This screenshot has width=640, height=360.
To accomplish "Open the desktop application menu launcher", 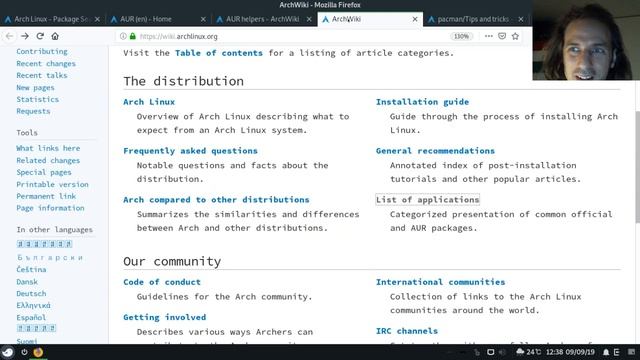I will pos(7,352).
